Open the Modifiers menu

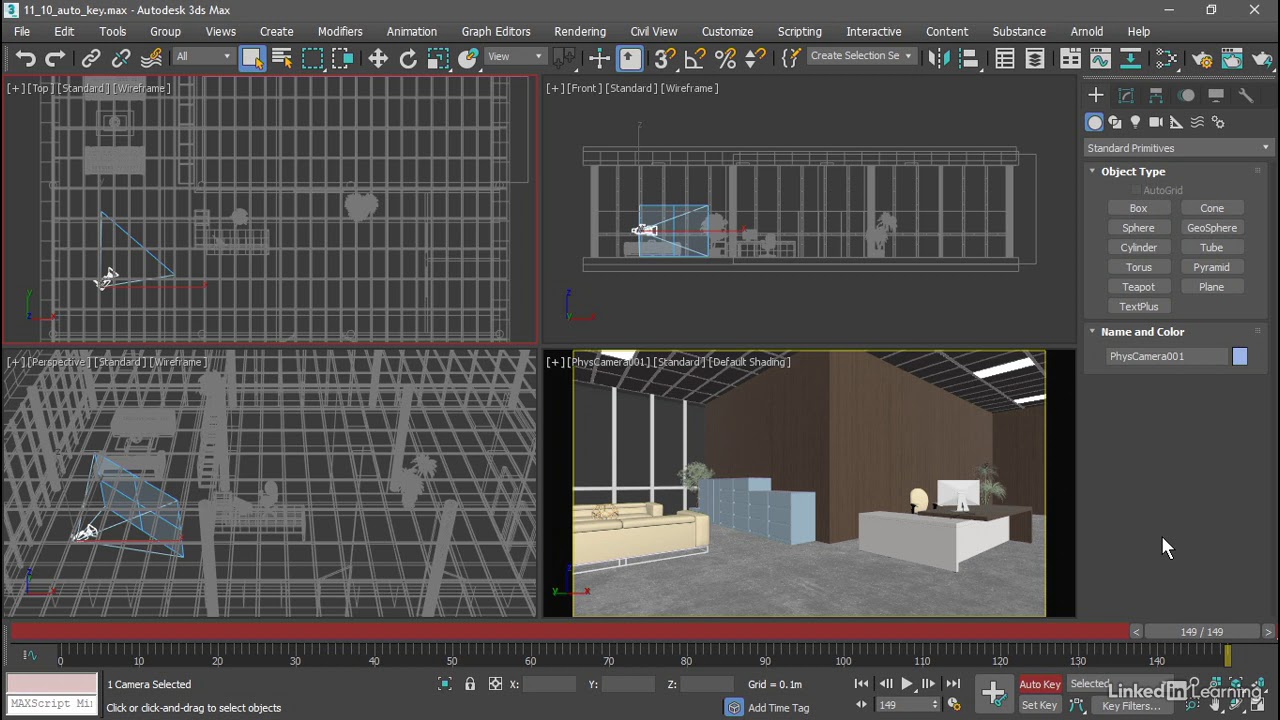tap(340, 31)
